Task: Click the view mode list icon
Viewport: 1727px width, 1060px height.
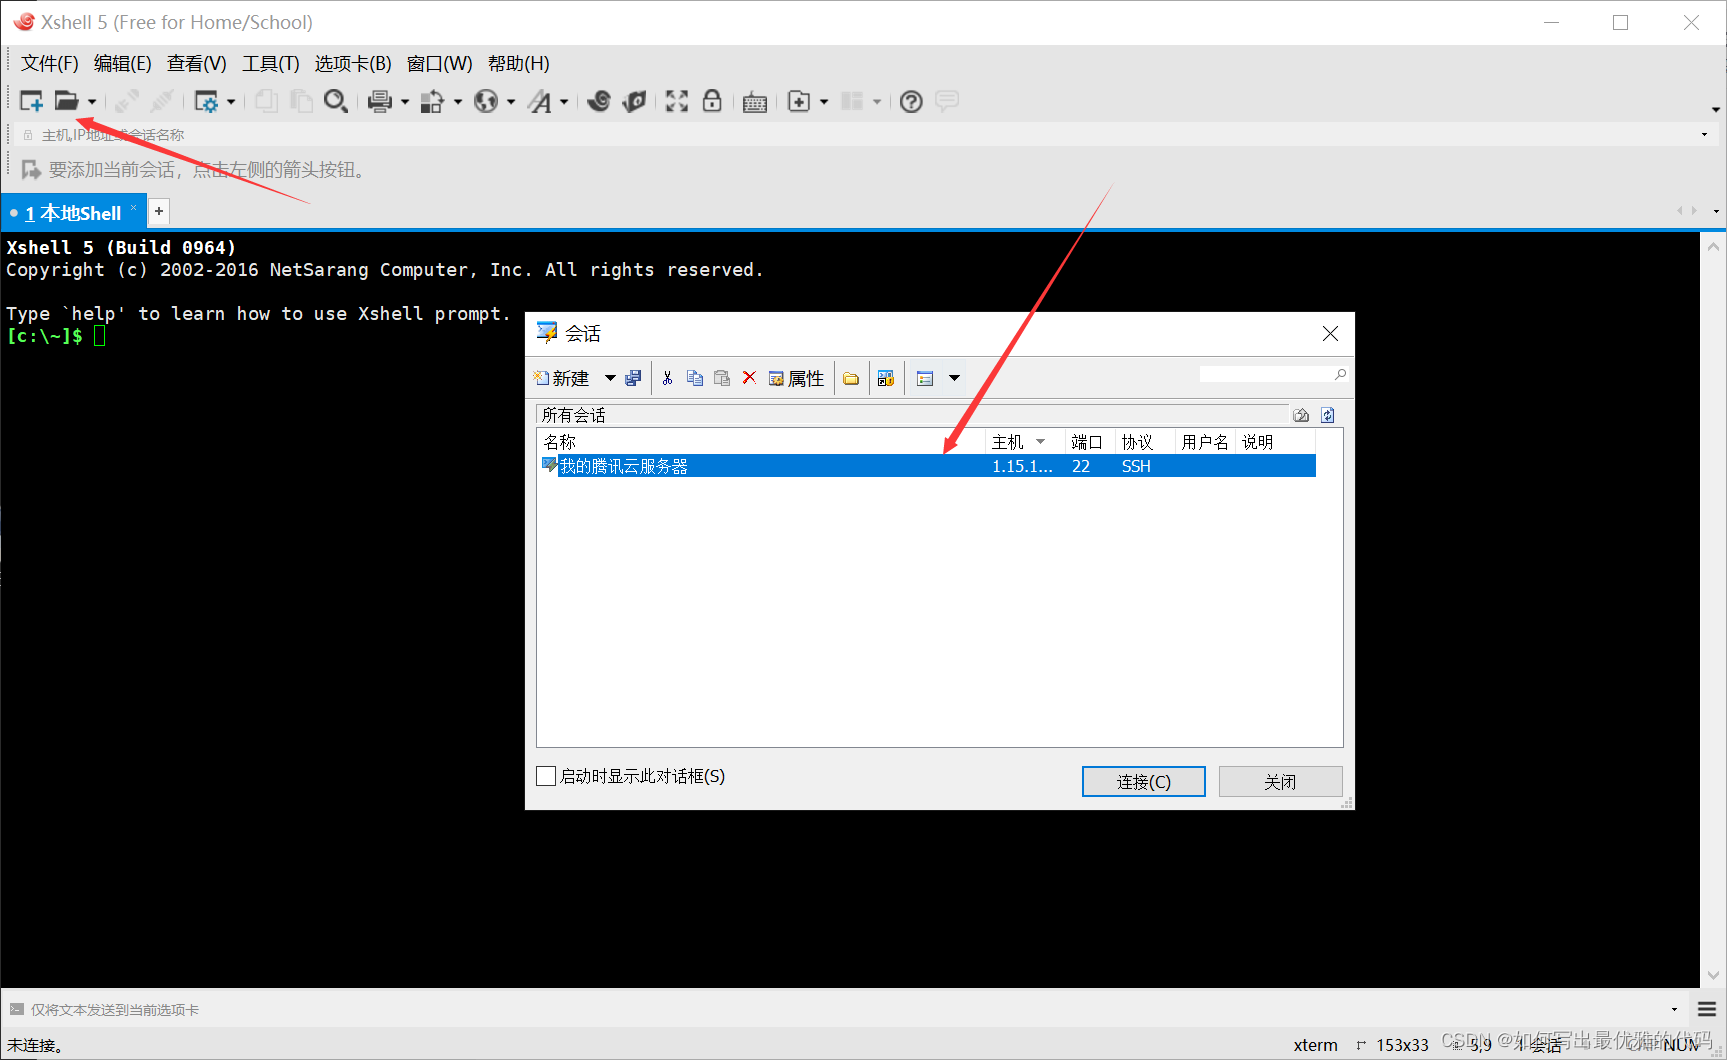Action: click(x=925, y=378)
